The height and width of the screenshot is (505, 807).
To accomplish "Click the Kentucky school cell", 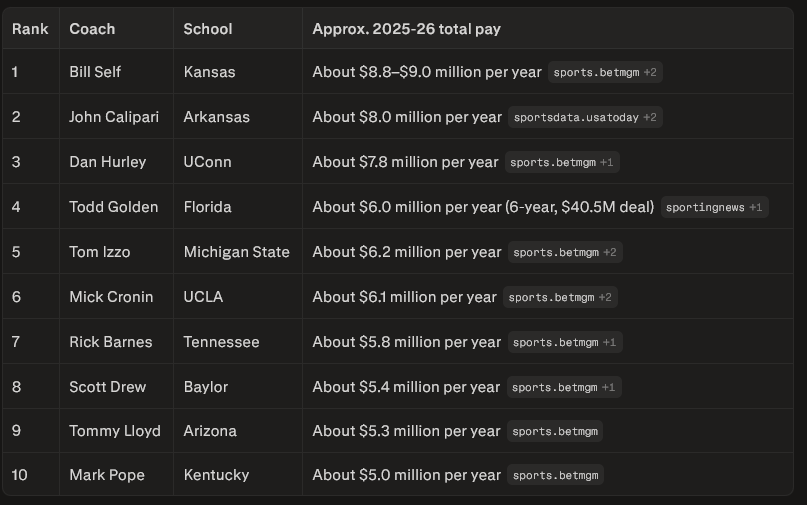I will point(216,475).
